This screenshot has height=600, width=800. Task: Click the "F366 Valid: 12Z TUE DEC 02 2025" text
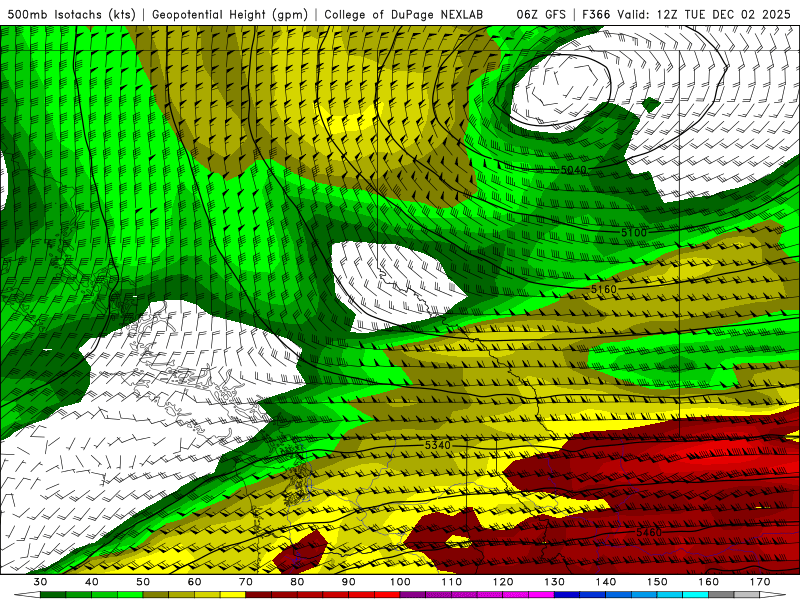tap(686, 14)
